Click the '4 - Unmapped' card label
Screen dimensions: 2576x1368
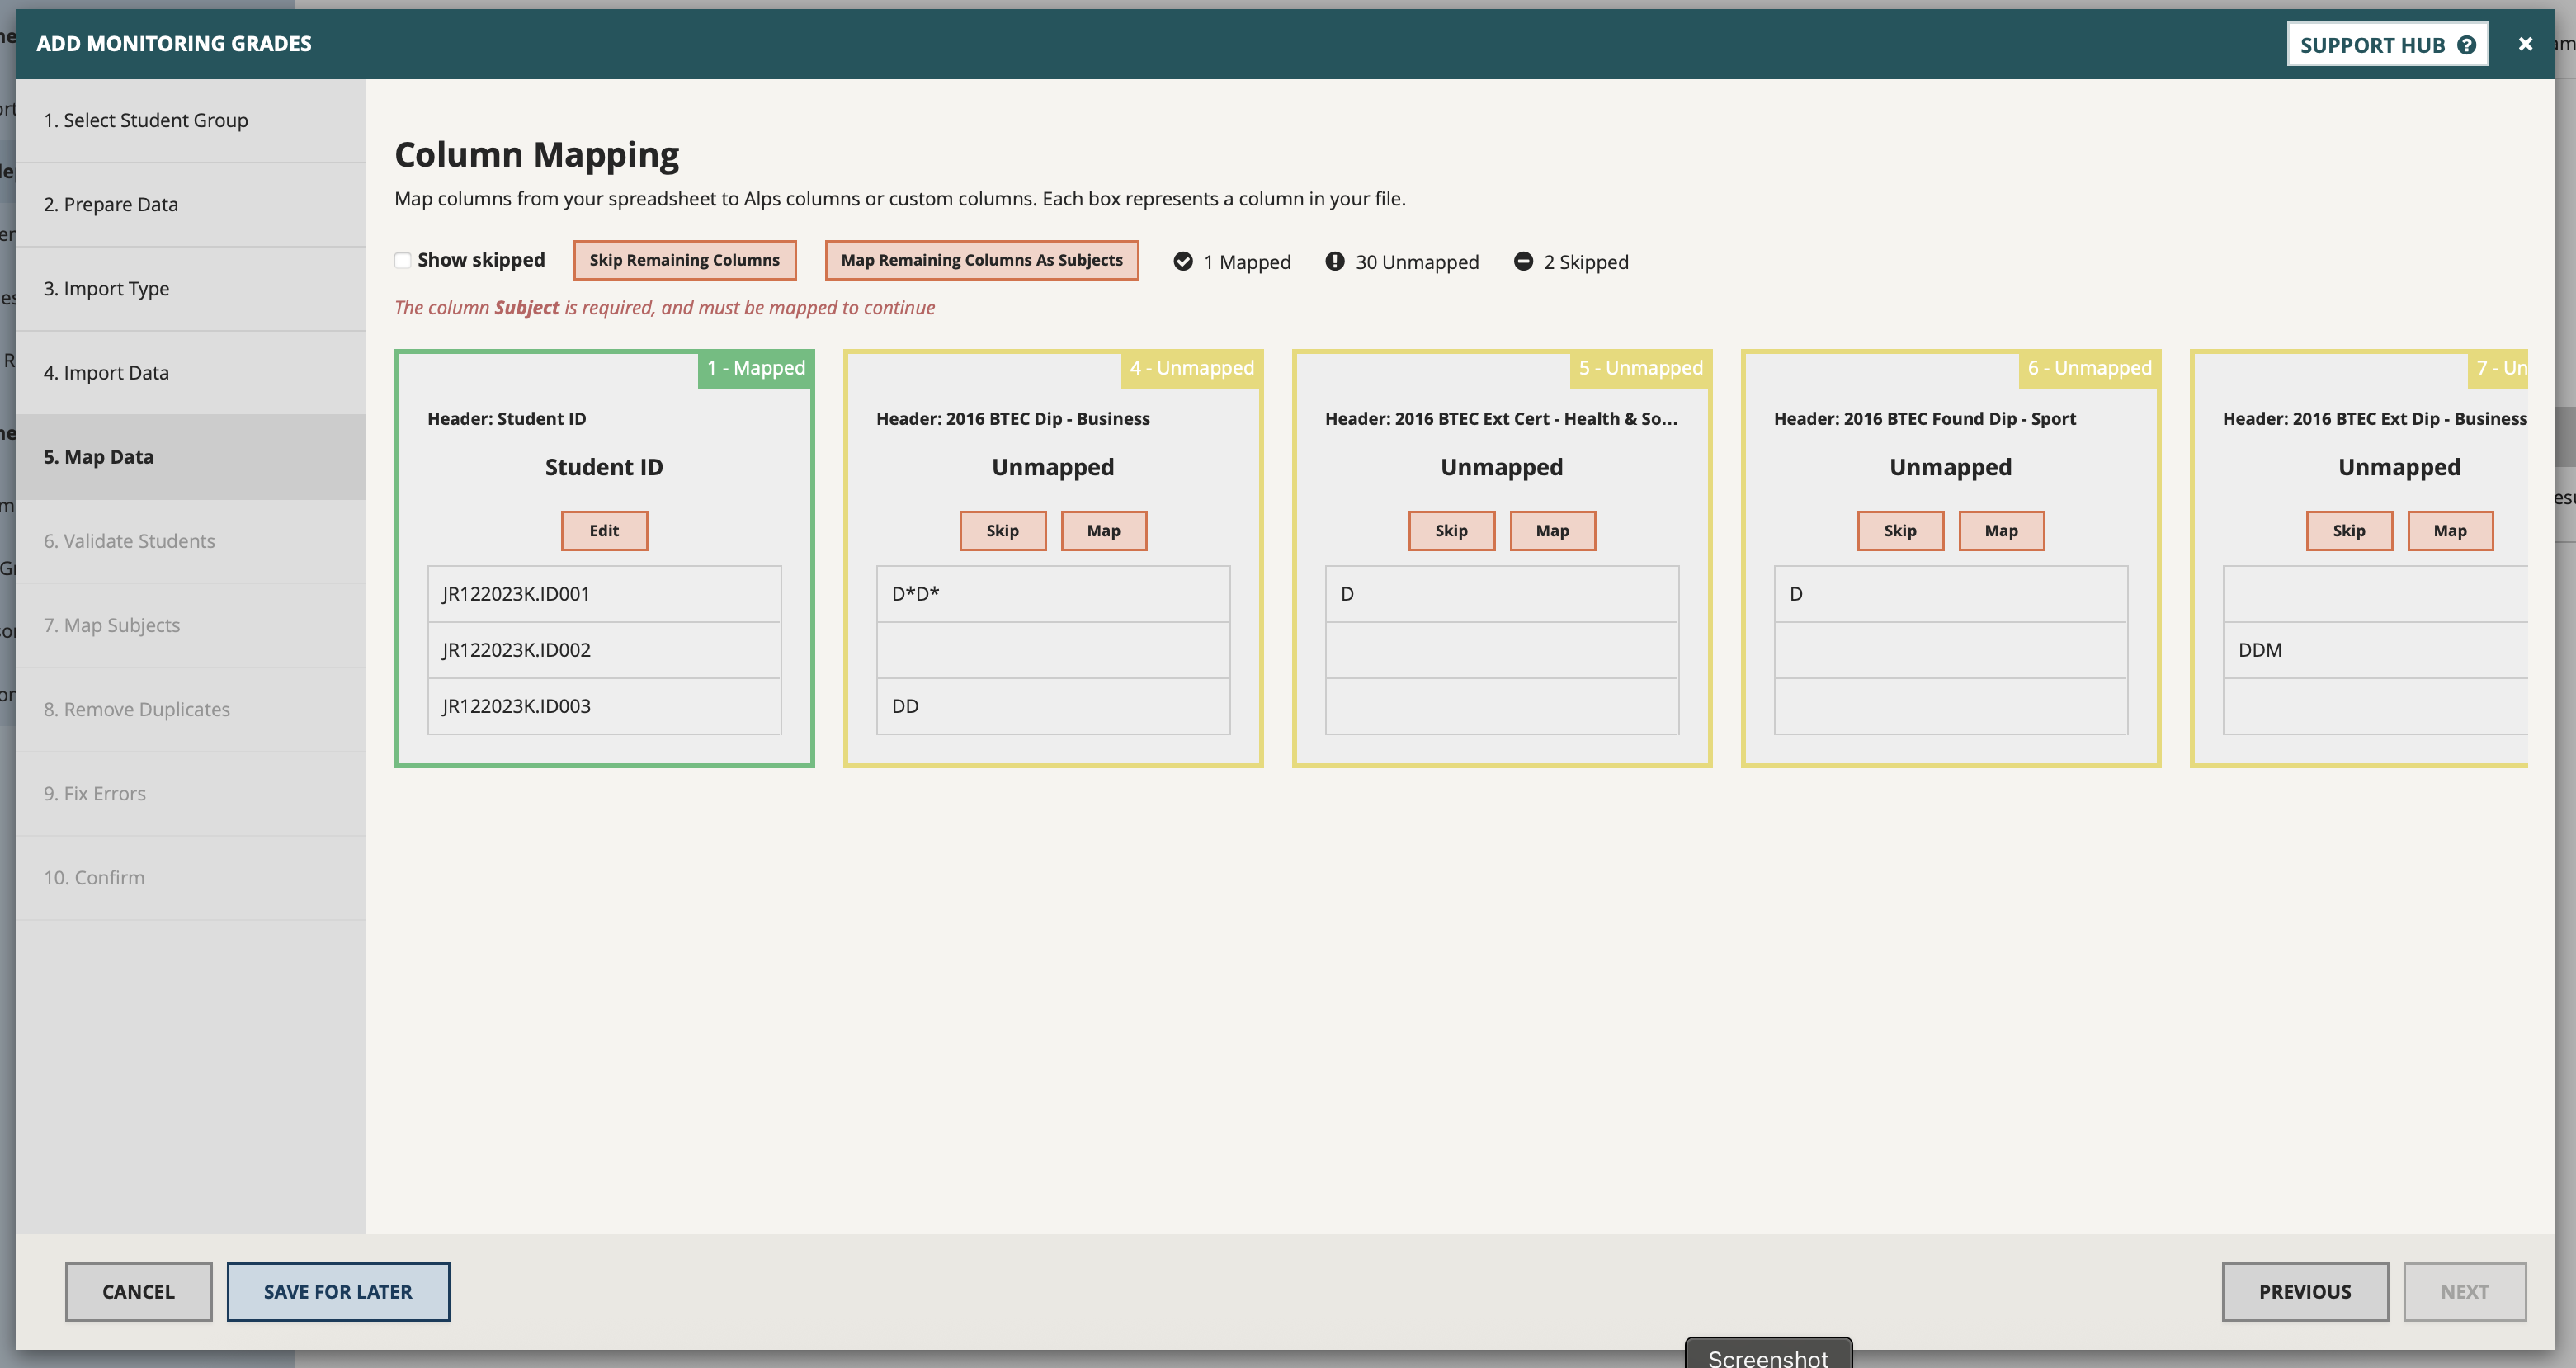click(1192, 368)
